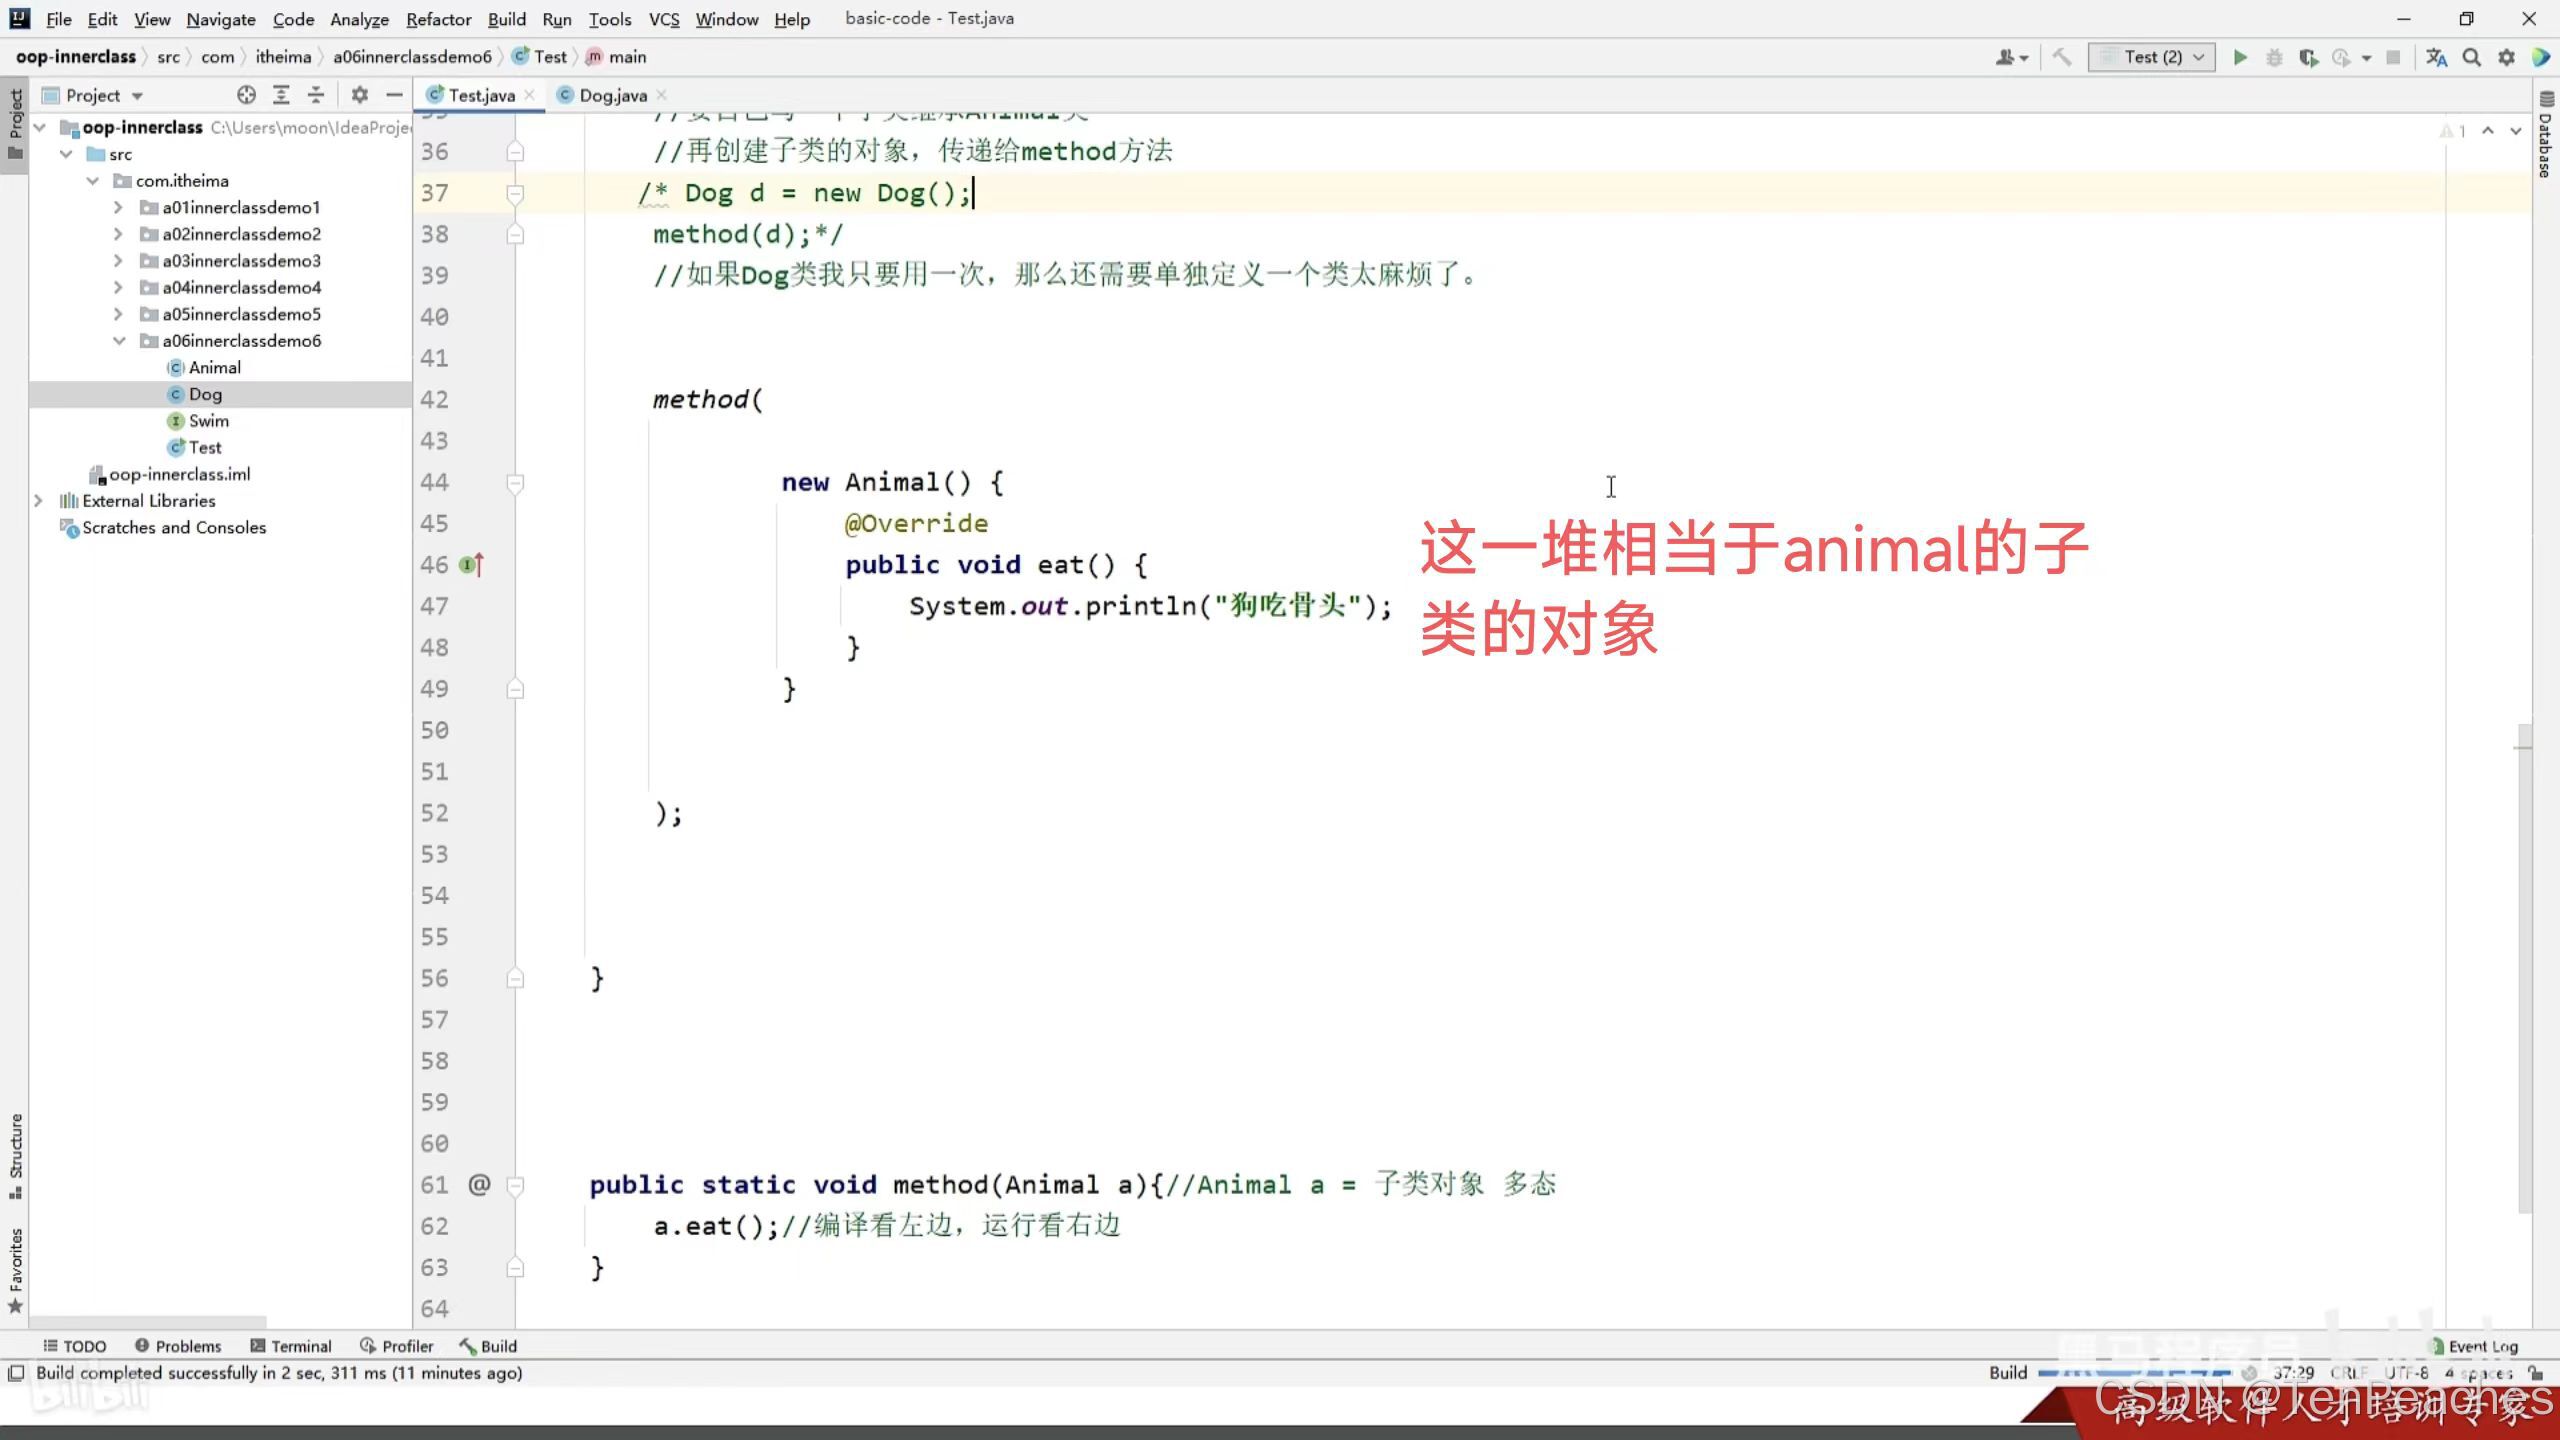Click override gutter icon on line 46
Screen dimensions: 2560x1440
(x=471, y=565)
